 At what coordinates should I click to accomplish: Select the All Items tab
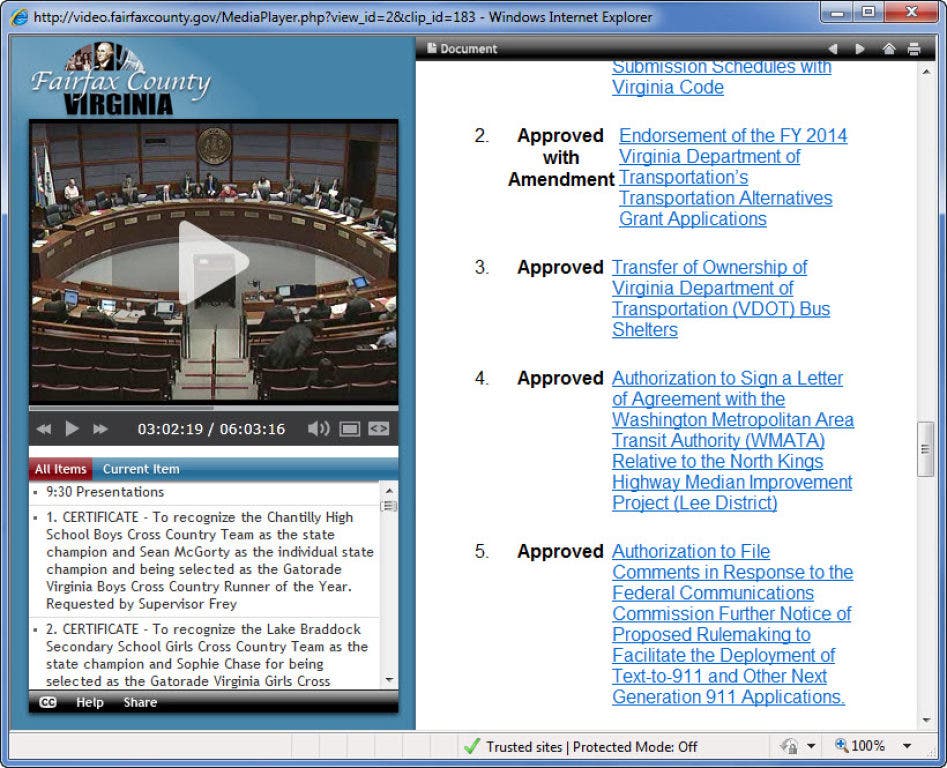tap(60, 469)
